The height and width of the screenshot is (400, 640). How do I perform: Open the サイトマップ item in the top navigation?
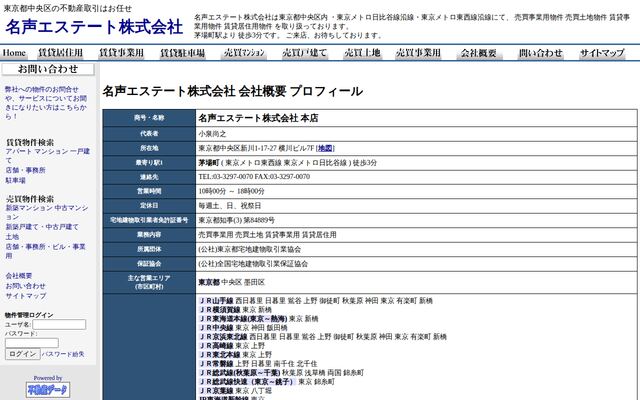pos(602,53)
